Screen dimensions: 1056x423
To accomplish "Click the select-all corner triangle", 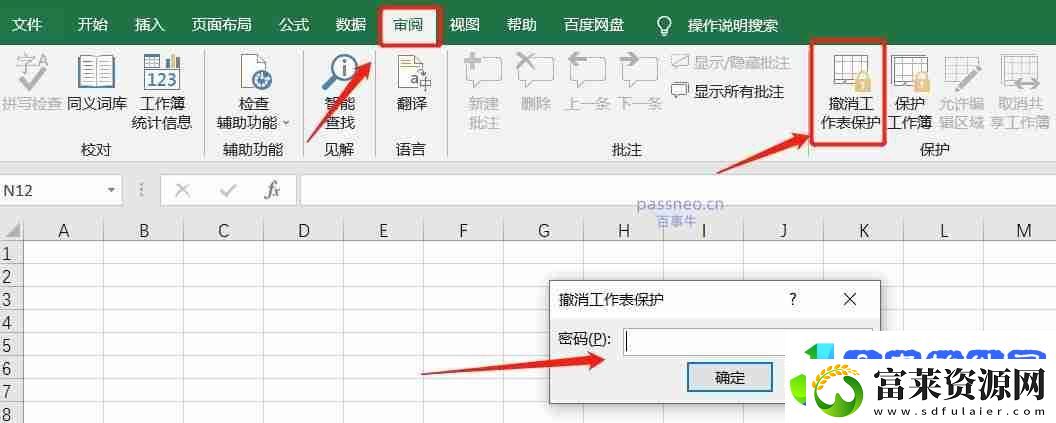I will pos(12,231).
